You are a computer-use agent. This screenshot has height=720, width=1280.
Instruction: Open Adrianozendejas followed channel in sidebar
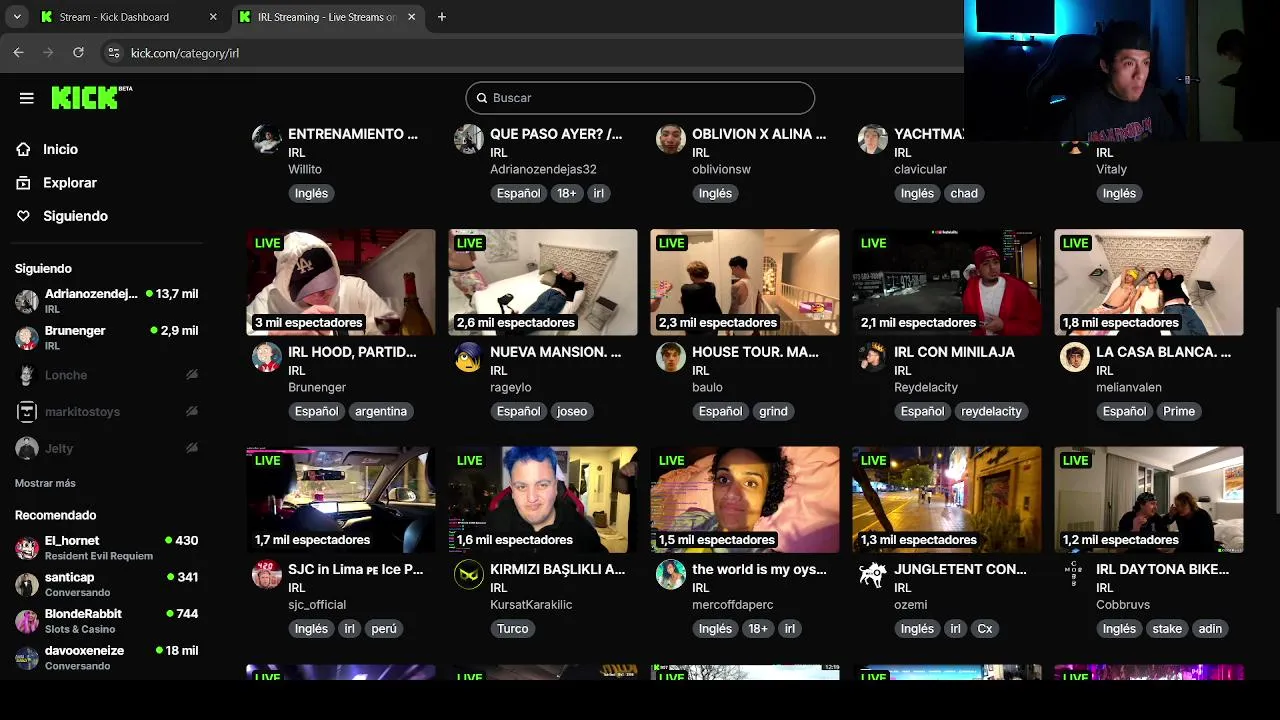tap(106, 301)
